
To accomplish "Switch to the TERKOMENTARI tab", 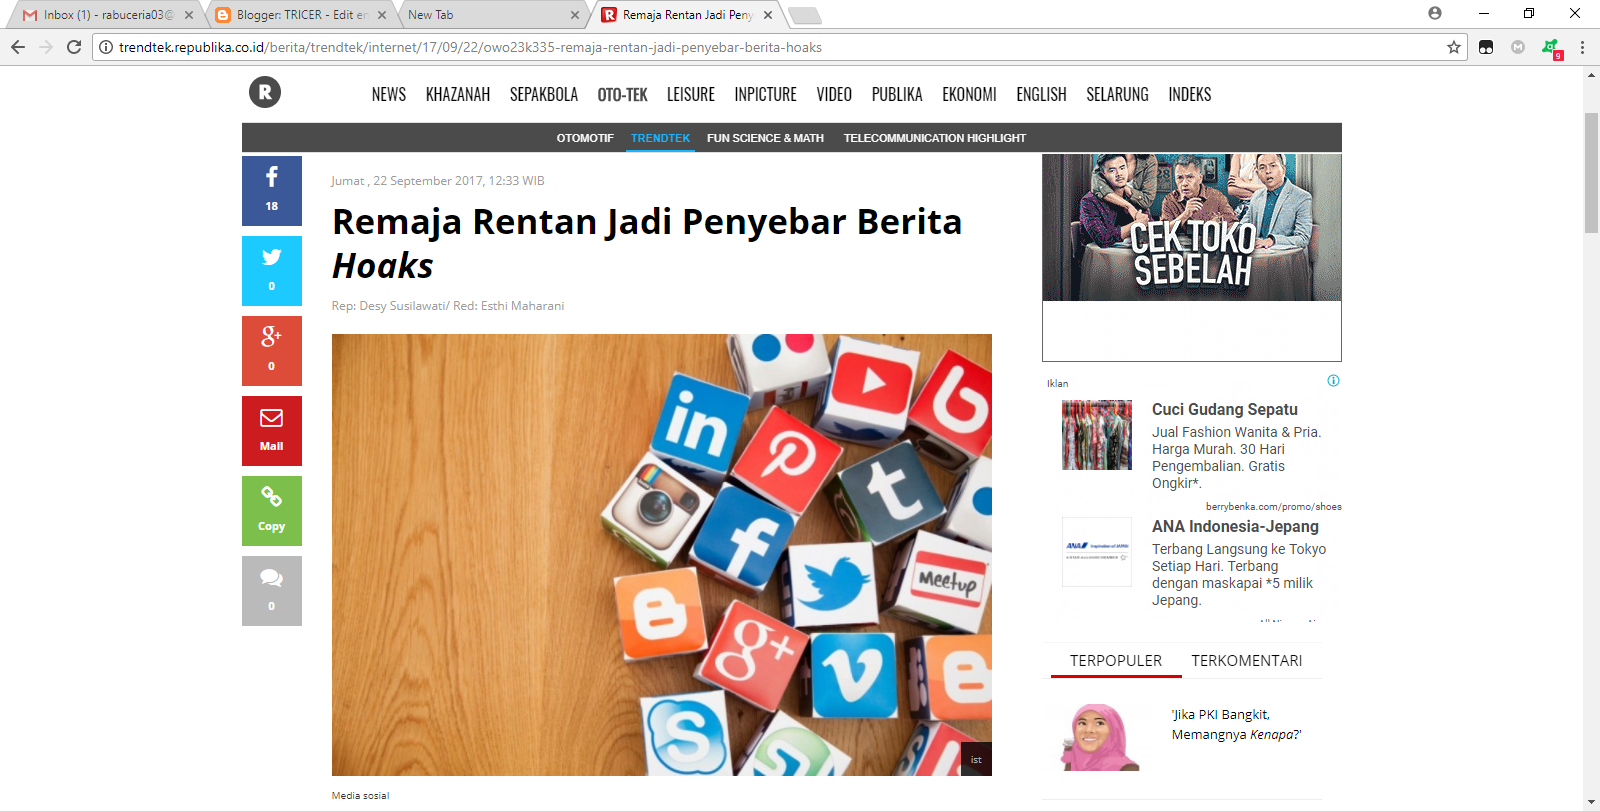I will point(1247,661).
